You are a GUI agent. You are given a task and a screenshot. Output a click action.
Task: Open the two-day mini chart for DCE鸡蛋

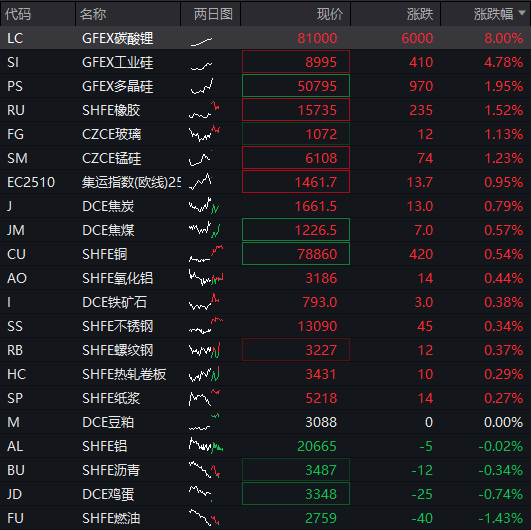click(200, 494)
